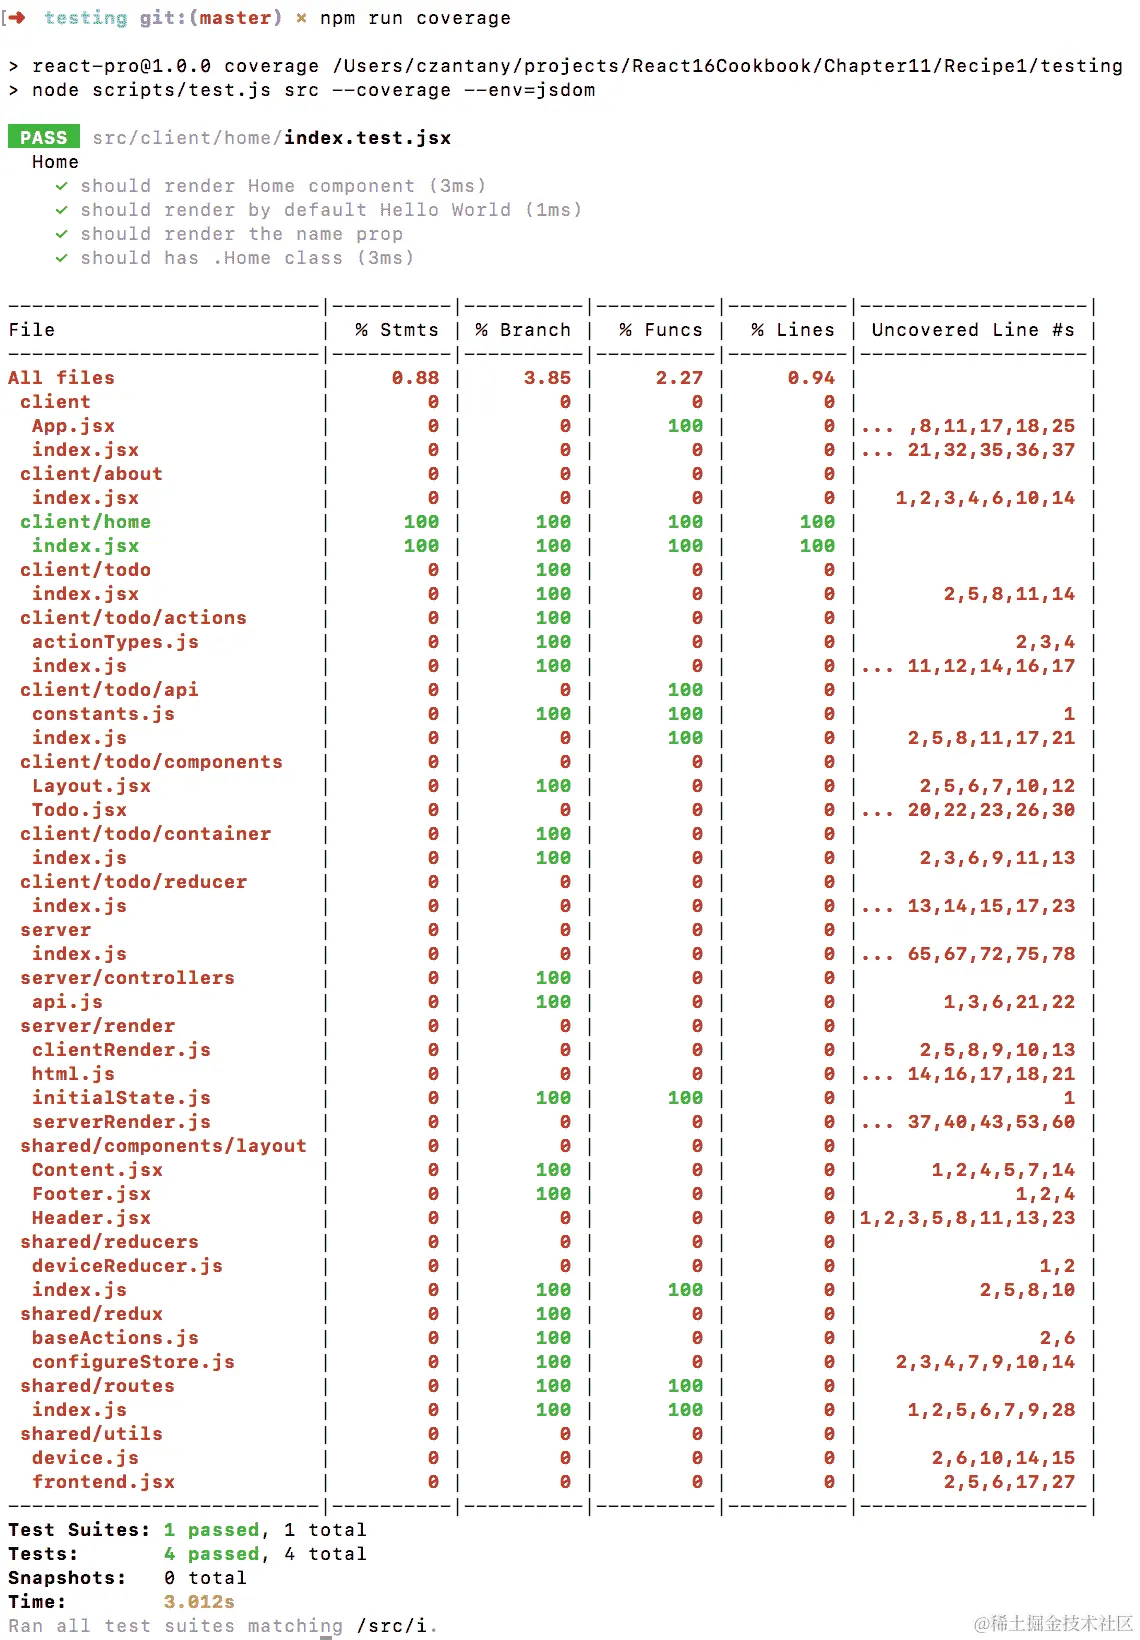Image resolution: width=1140 pixels, height=1640 pixels.
Task: Click the 0.88 statements value
Action: pos(415,378)
